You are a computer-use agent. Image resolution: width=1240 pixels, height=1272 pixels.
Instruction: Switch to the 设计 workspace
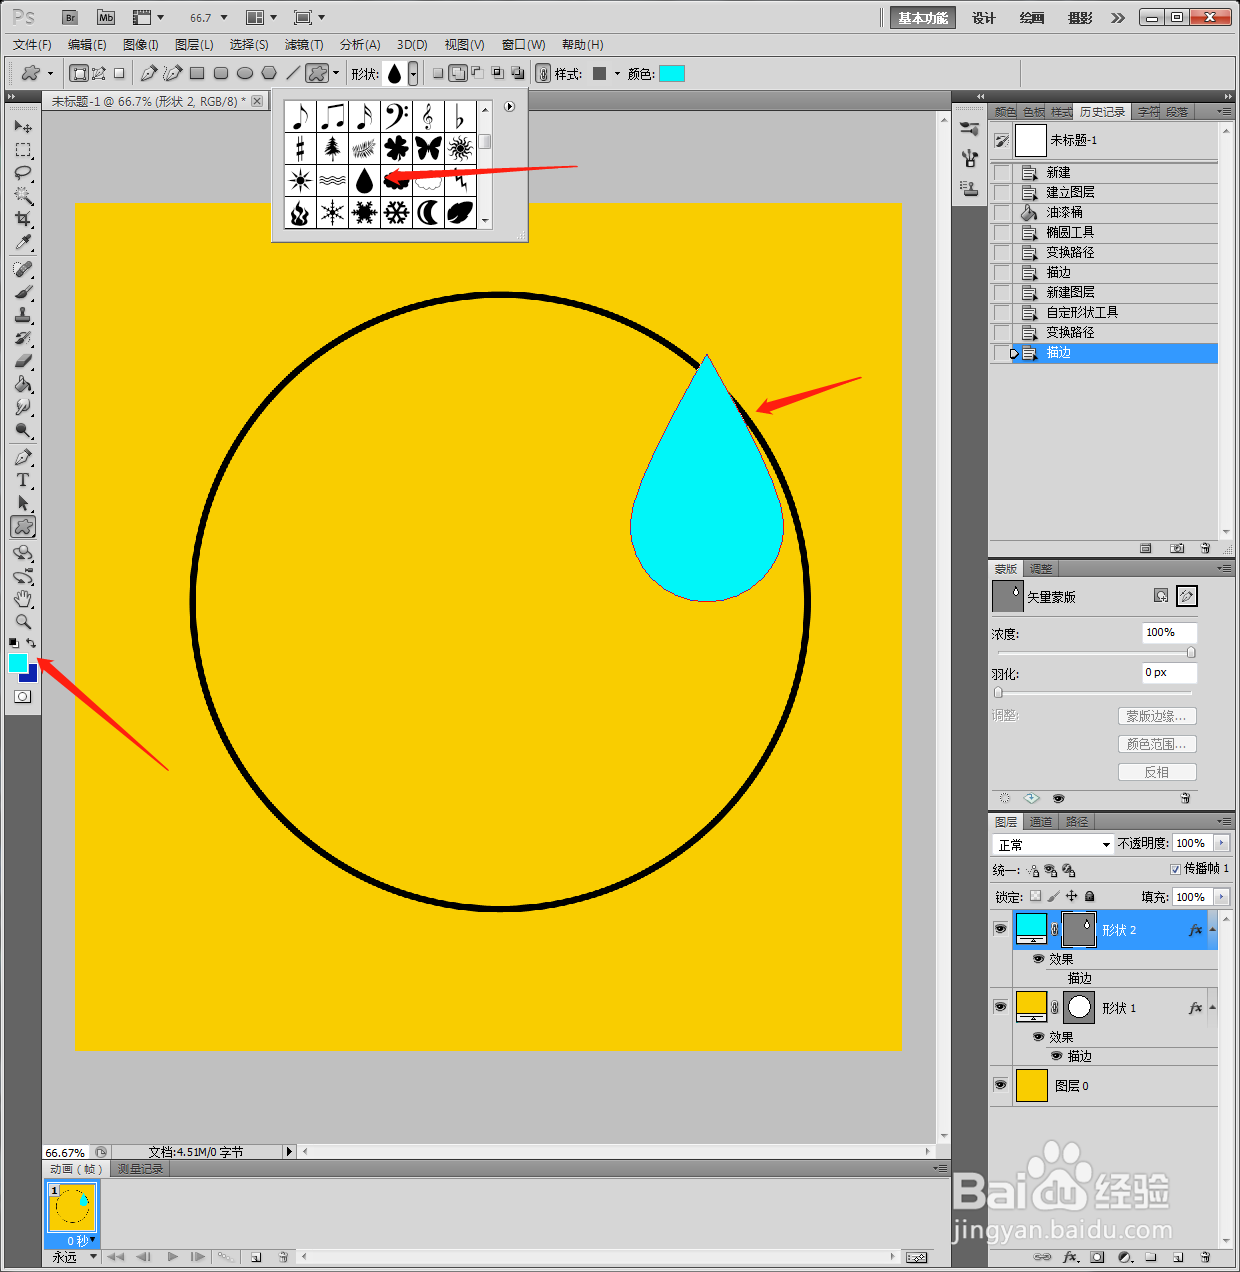[x=984, y=18]
